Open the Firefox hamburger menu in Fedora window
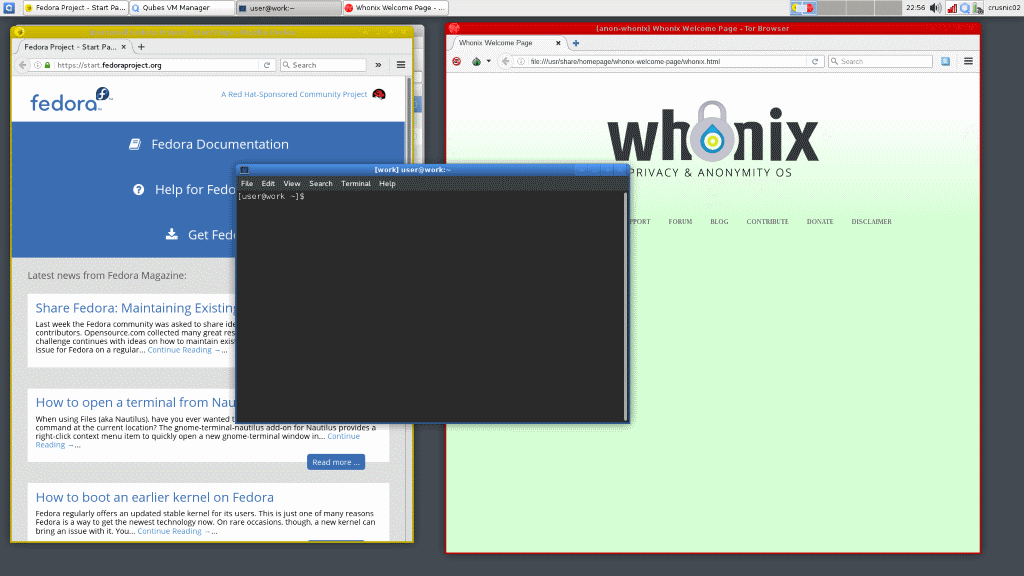This screenshot has width=1024, height=576. point(401,65)
